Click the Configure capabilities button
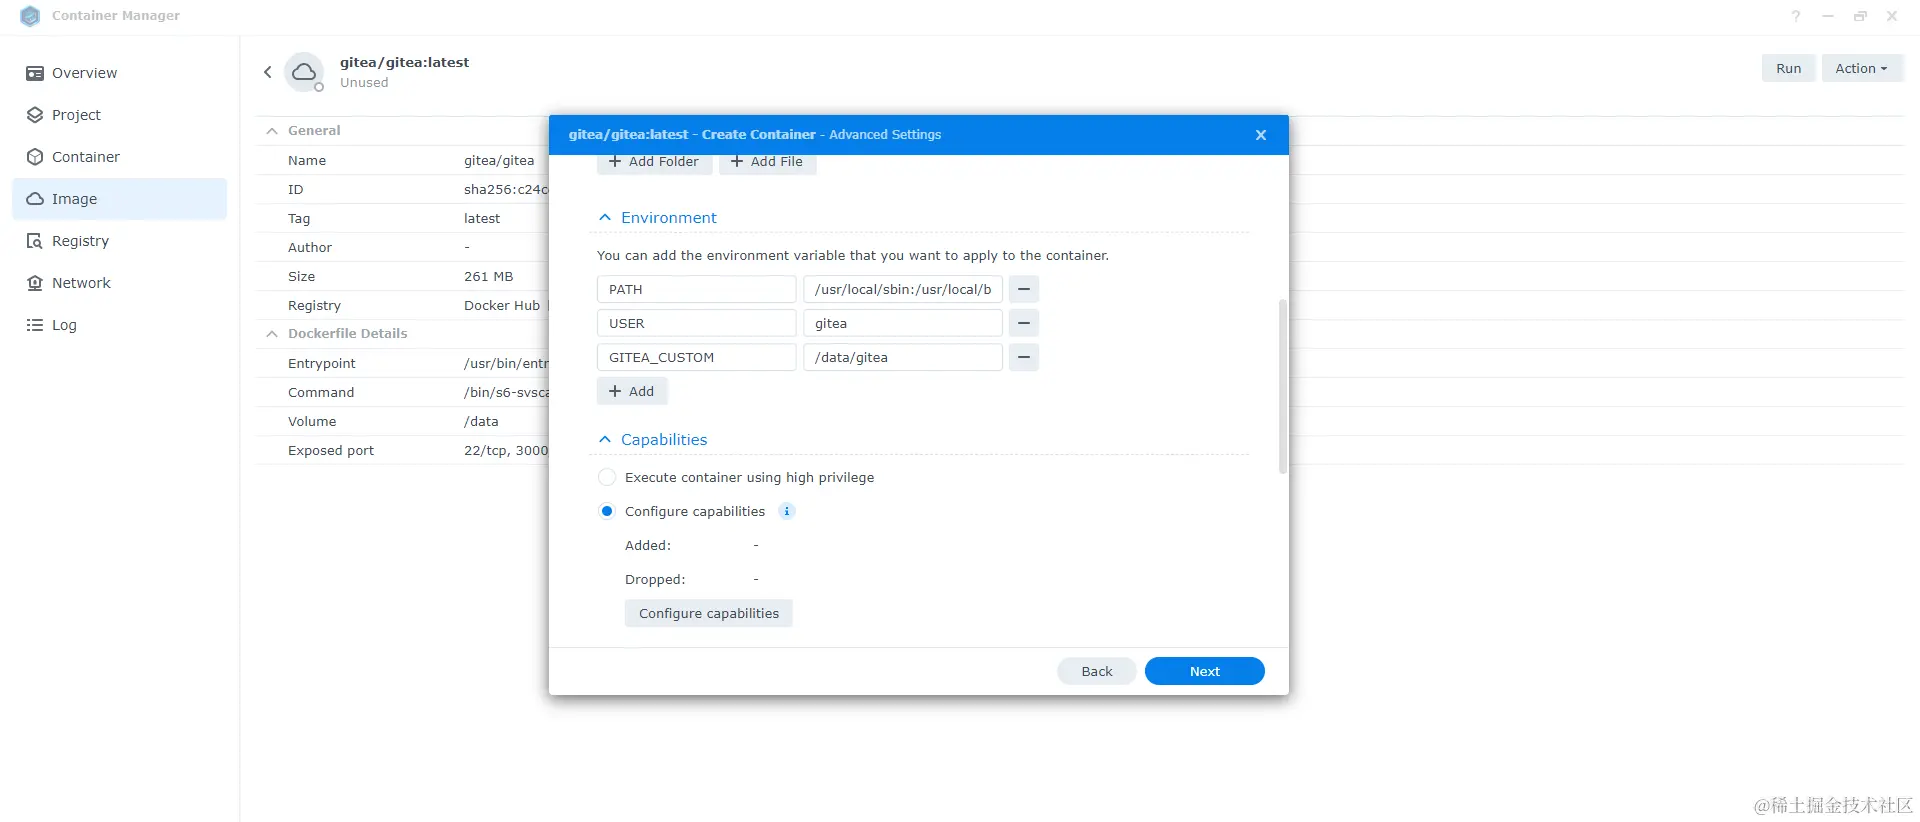Image resolution: width=1920 pixels, height=822 pixels. (x=709, y=613)
